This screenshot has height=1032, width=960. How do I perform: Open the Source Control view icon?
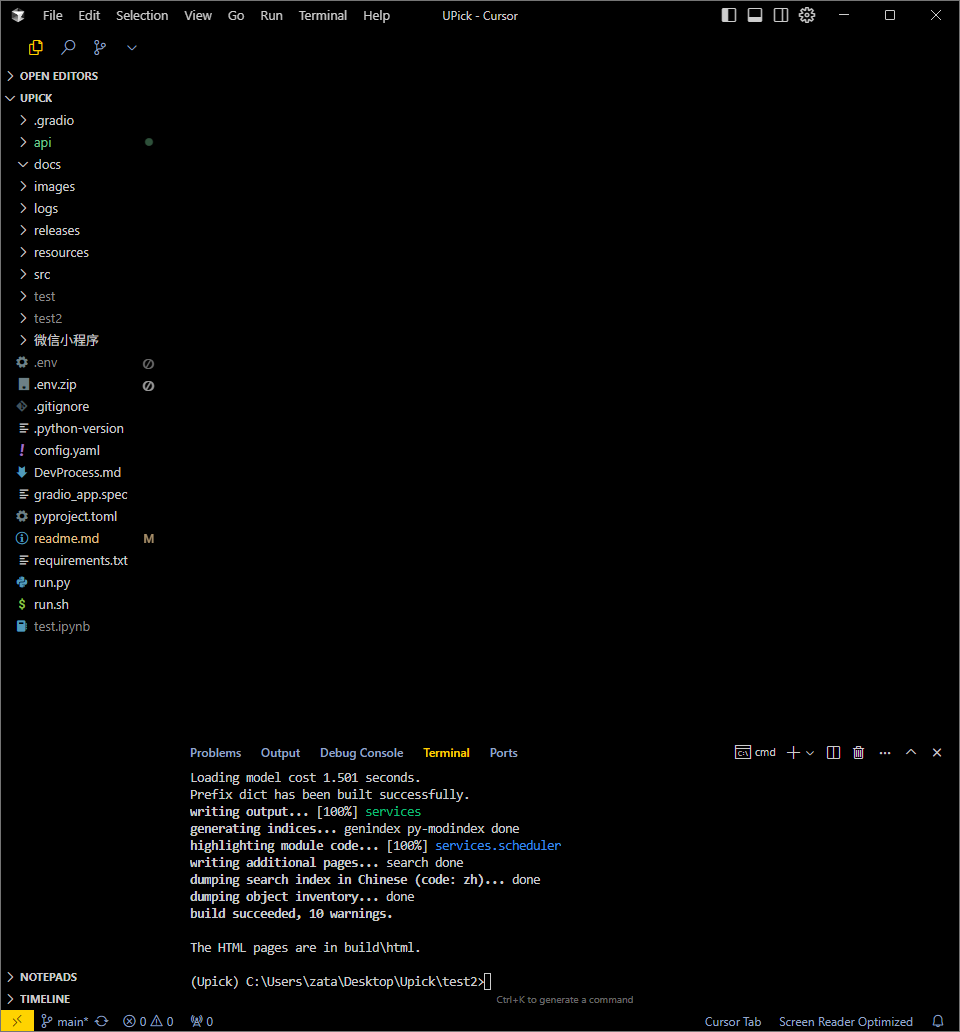(100, 47)
